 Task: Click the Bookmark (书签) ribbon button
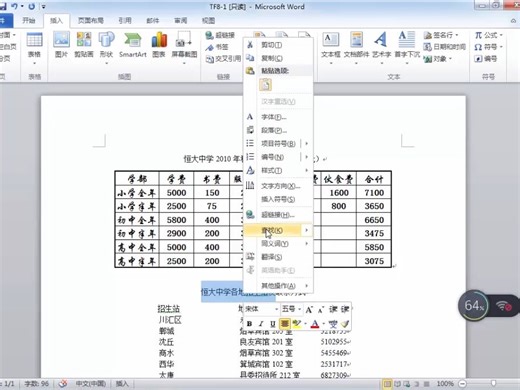pos(217,47)
